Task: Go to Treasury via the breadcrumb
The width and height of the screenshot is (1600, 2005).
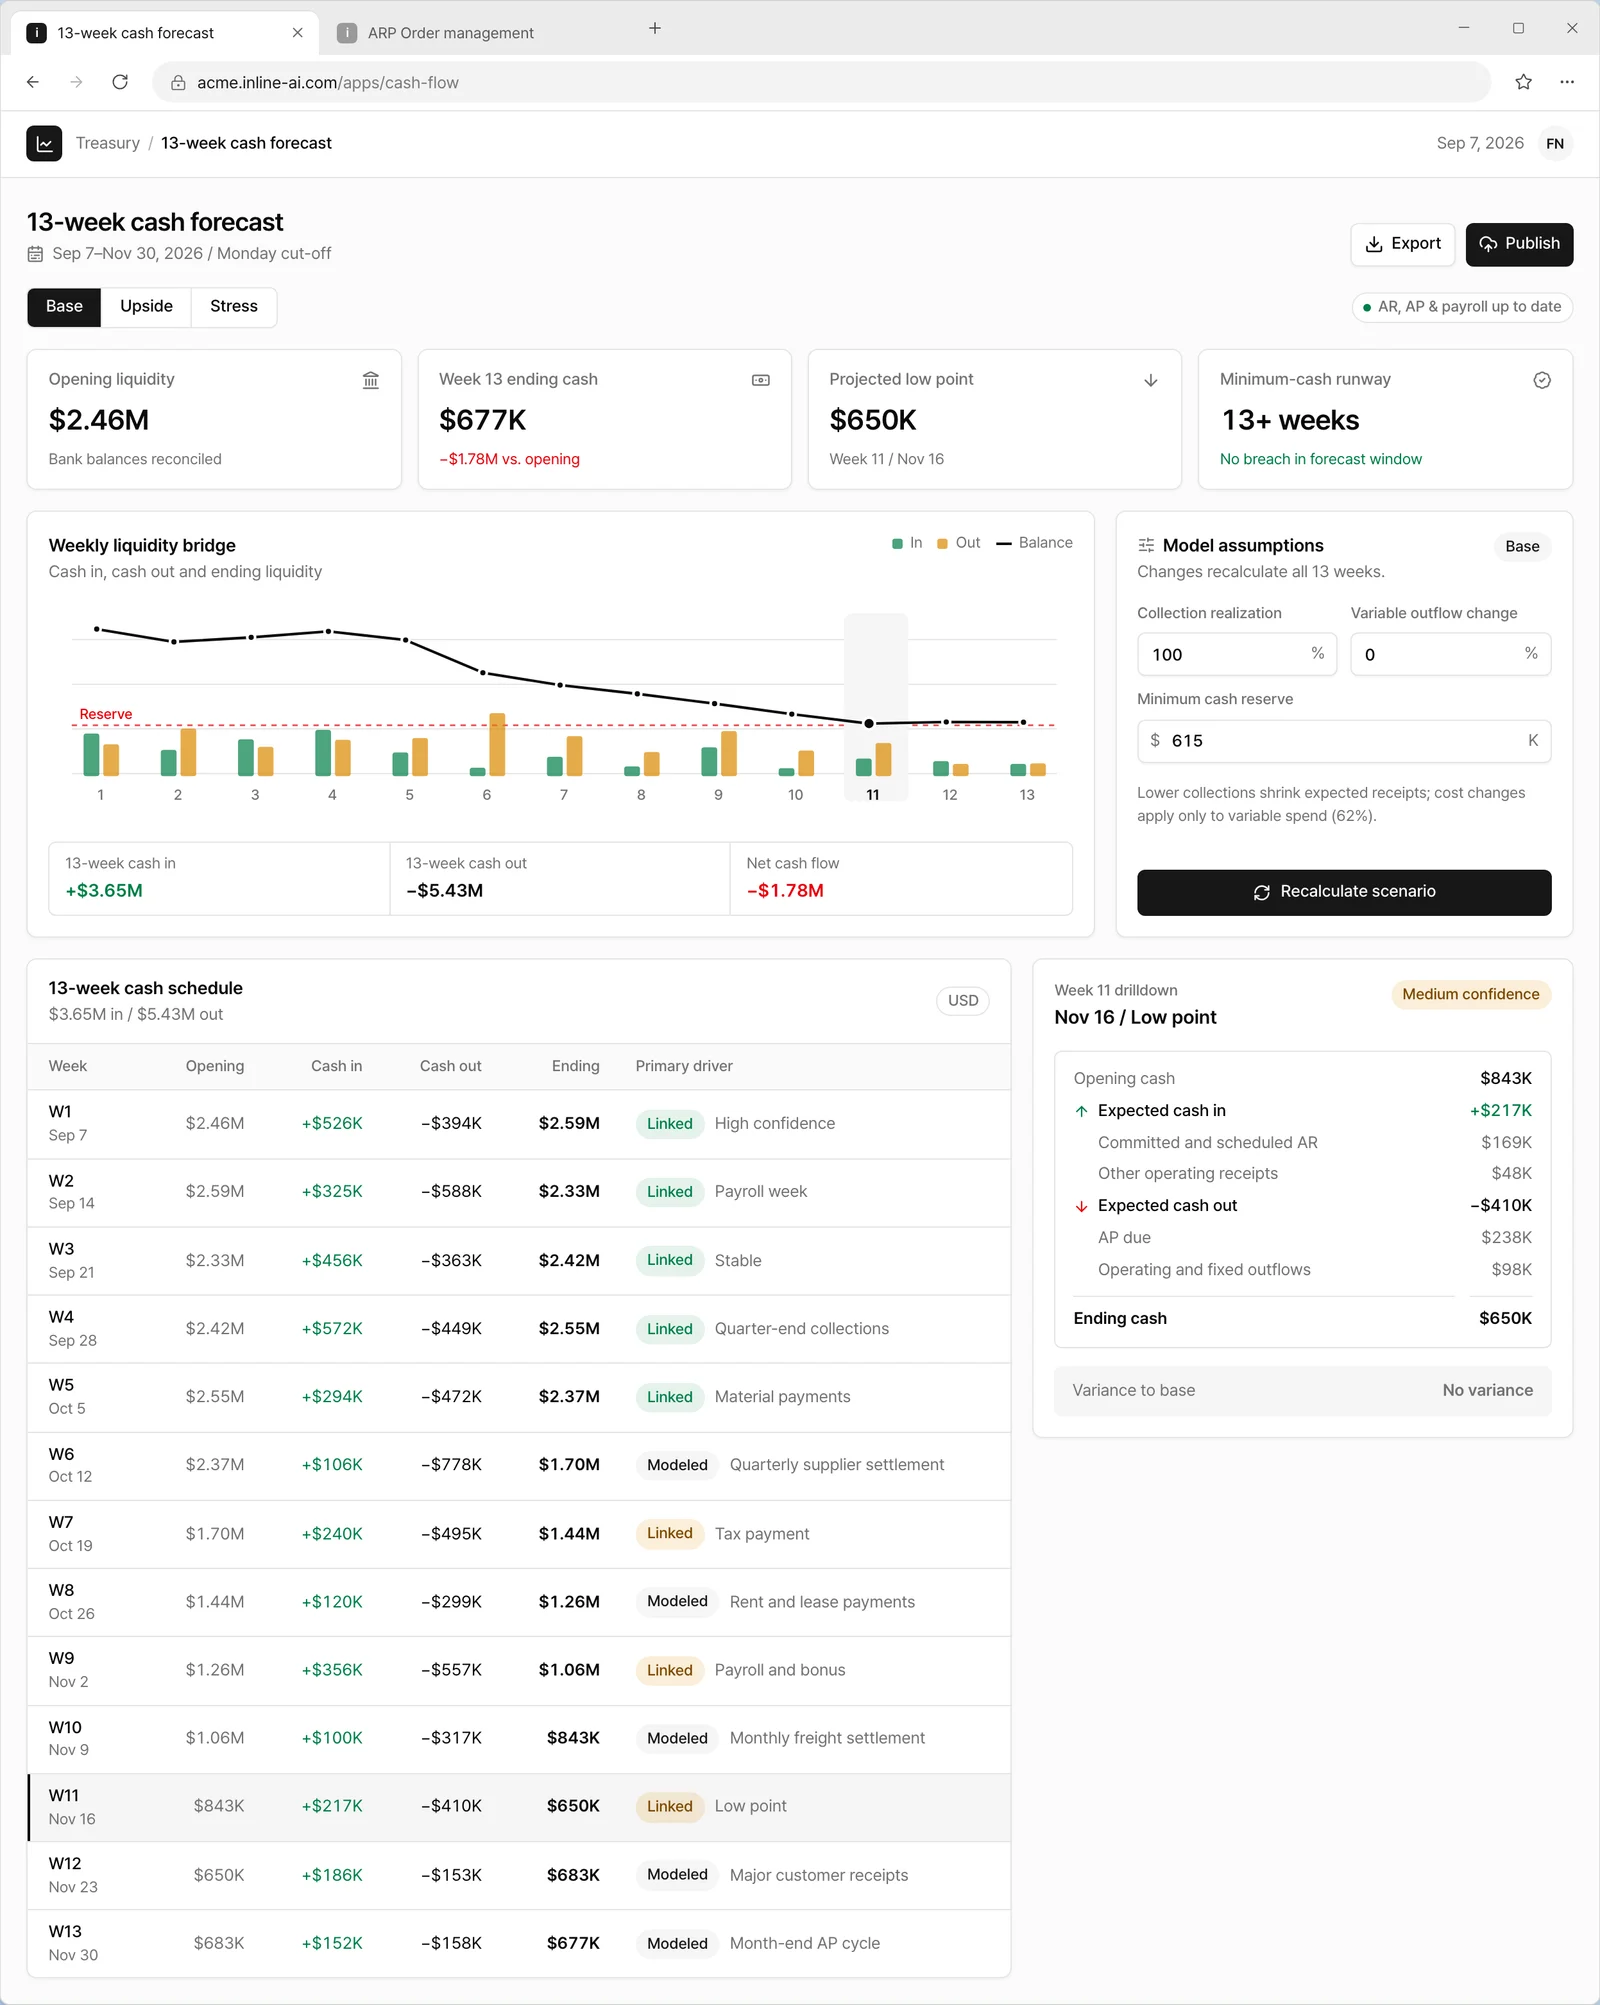Action: (108, 144)
